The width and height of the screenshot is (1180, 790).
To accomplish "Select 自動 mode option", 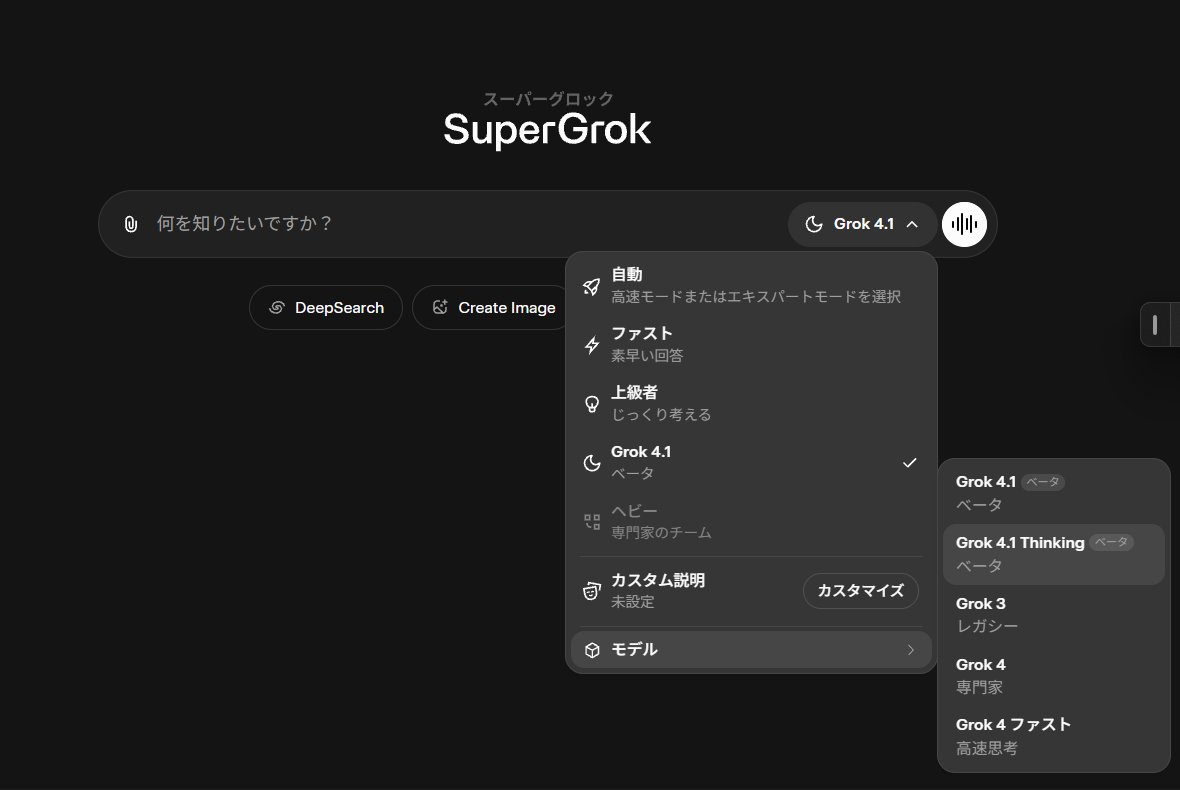I will pyautogui.click(x=751, y=286).
